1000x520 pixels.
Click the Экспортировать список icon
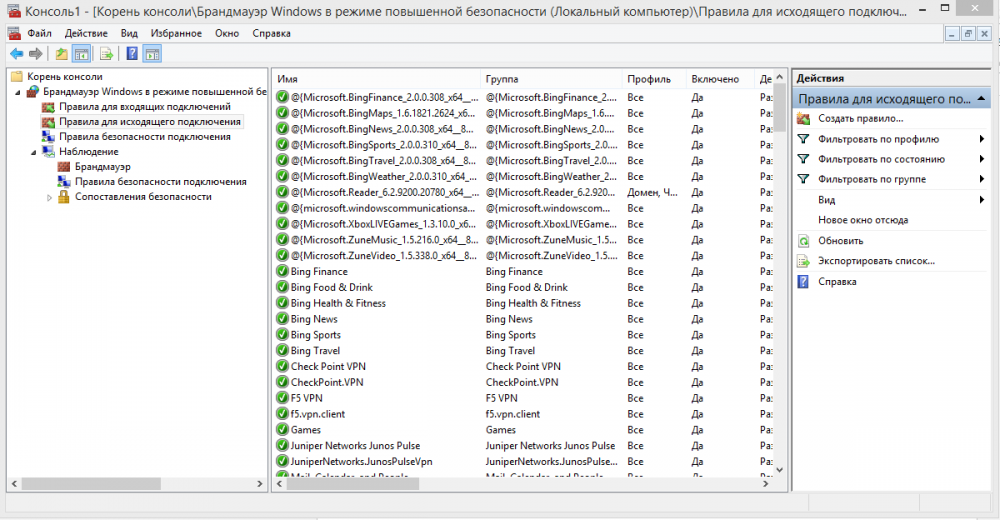[x=804, y=261]
